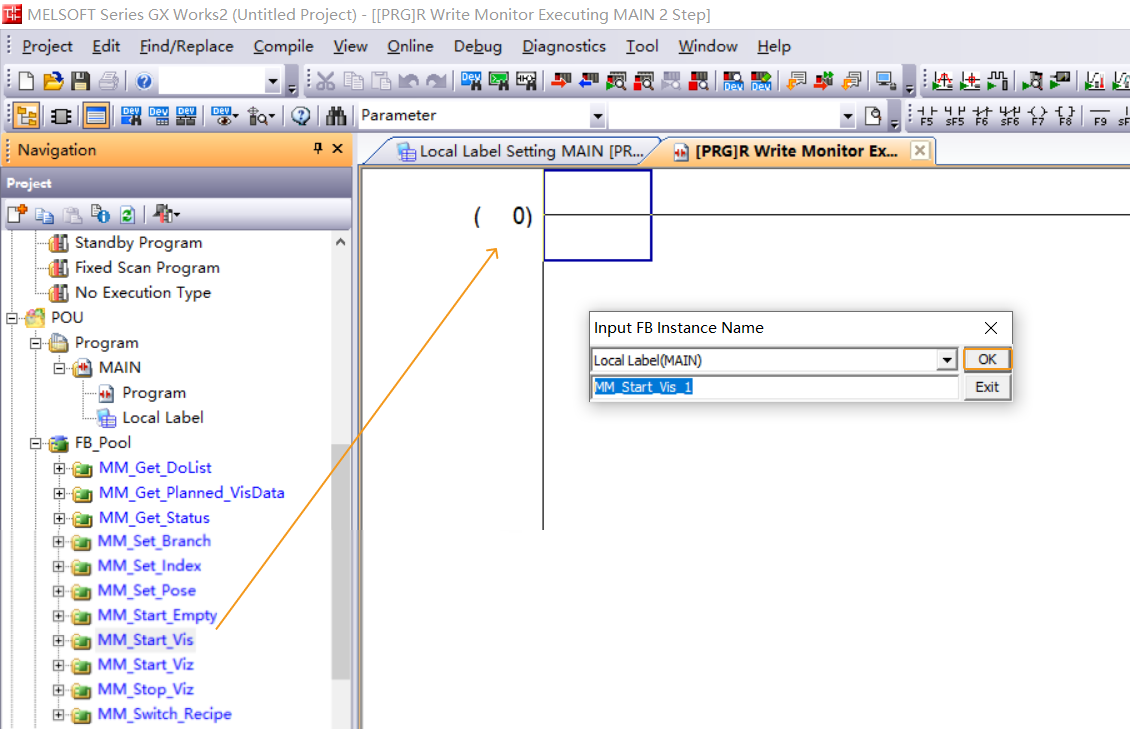
Task: Open the Parameter dropdown list
Action: (597, 117)
